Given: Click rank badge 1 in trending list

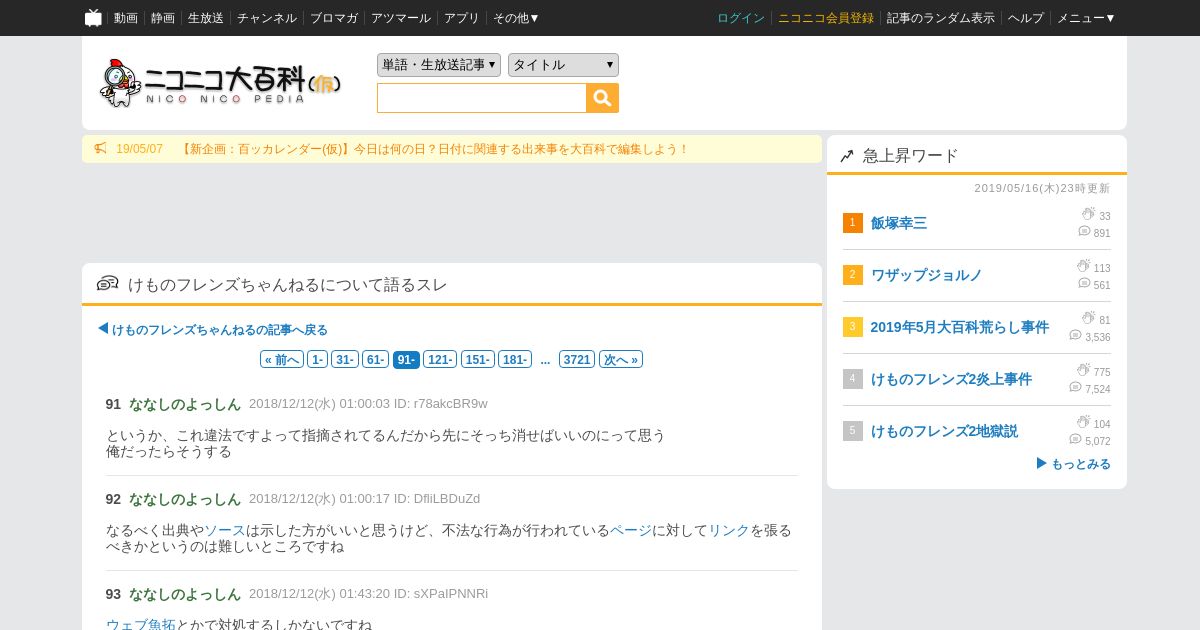Looking at the screenshot, I should (x=852, y=223).
